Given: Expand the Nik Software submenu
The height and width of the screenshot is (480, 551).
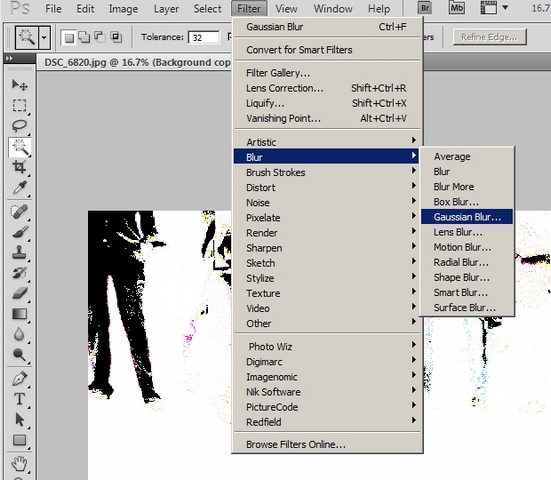Looking at the screenshot, I should coord(326,392).
